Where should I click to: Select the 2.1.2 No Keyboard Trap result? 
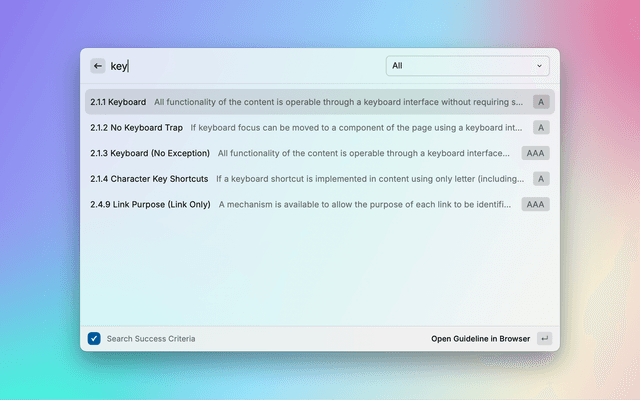click(x=136, y=128)
